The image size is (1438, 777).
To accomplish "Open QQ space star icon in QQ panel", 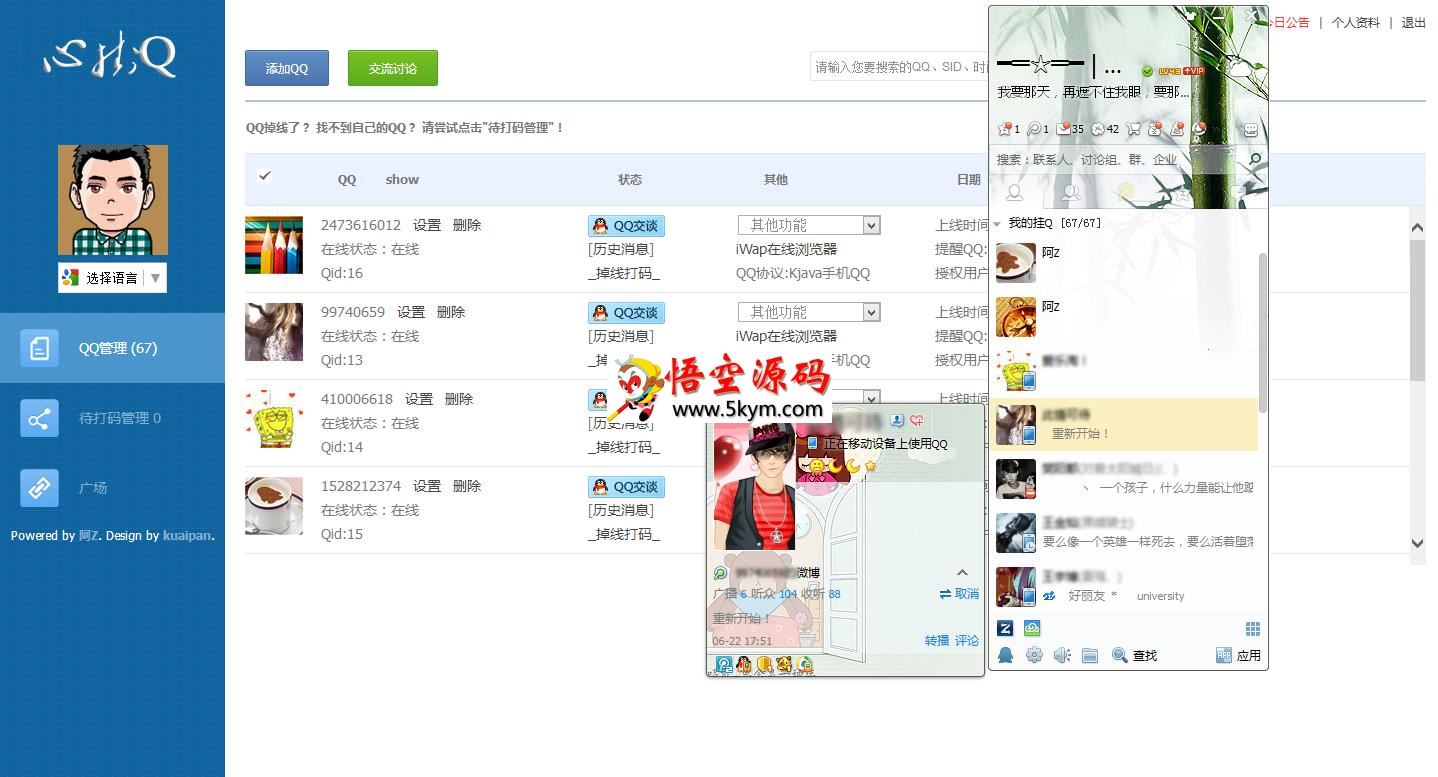I will (1005, 129).
